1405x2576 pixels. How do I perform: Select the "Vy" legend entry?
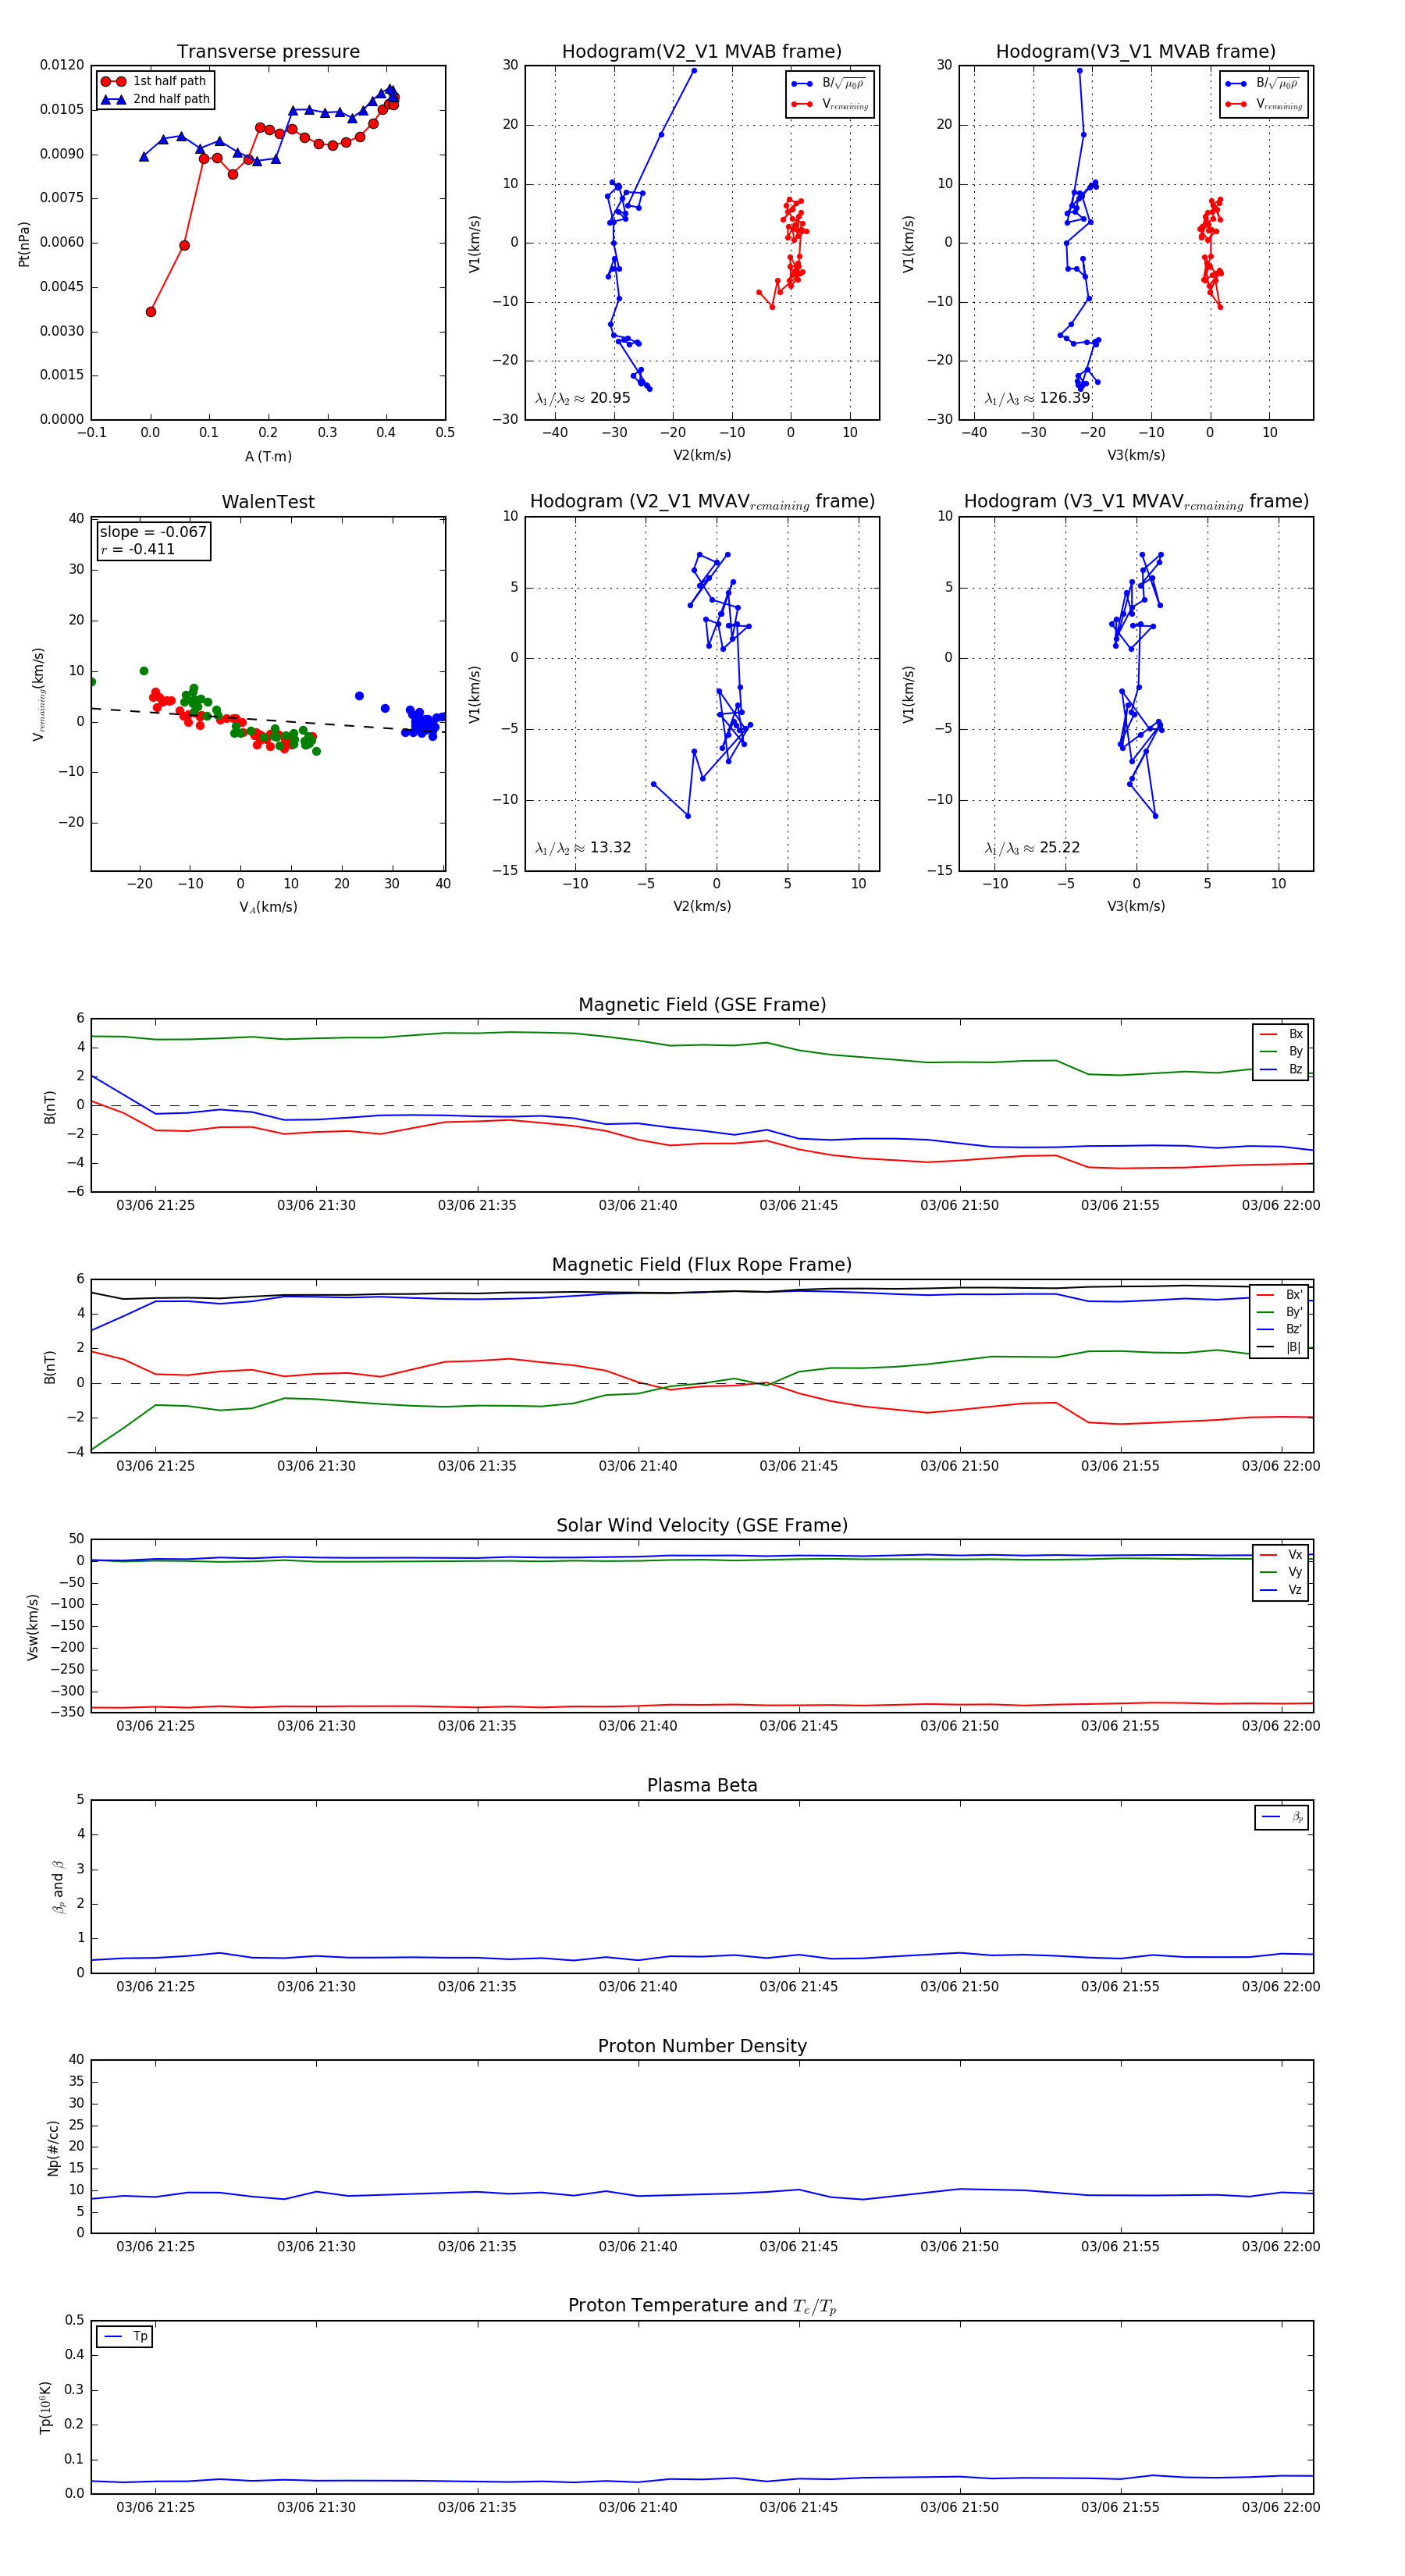point(1281,1572)
